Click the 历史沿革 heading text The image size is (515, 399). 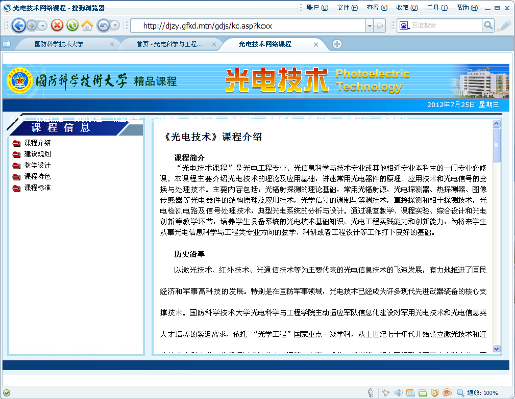tap(189, 254)
